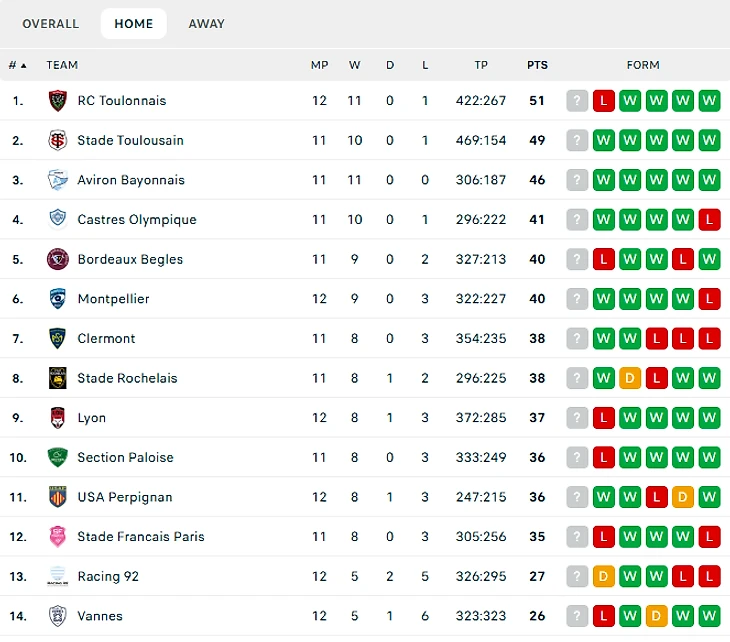Click Stade Rochelais orange D form badge

coord(630,378)
